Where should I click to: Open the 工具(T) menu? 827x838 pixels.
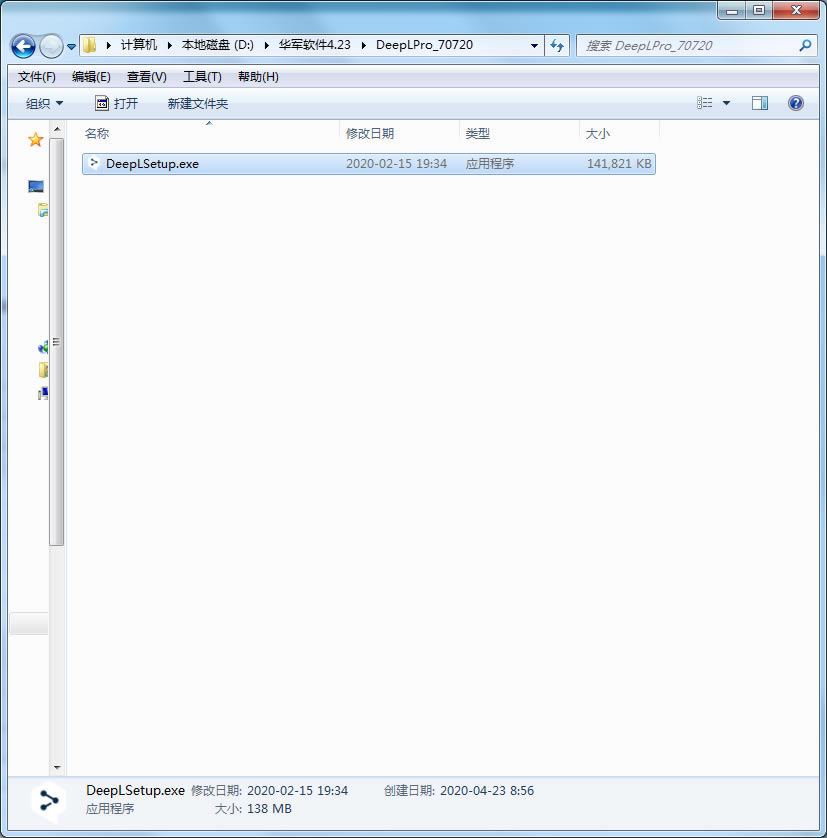point(202,77)
